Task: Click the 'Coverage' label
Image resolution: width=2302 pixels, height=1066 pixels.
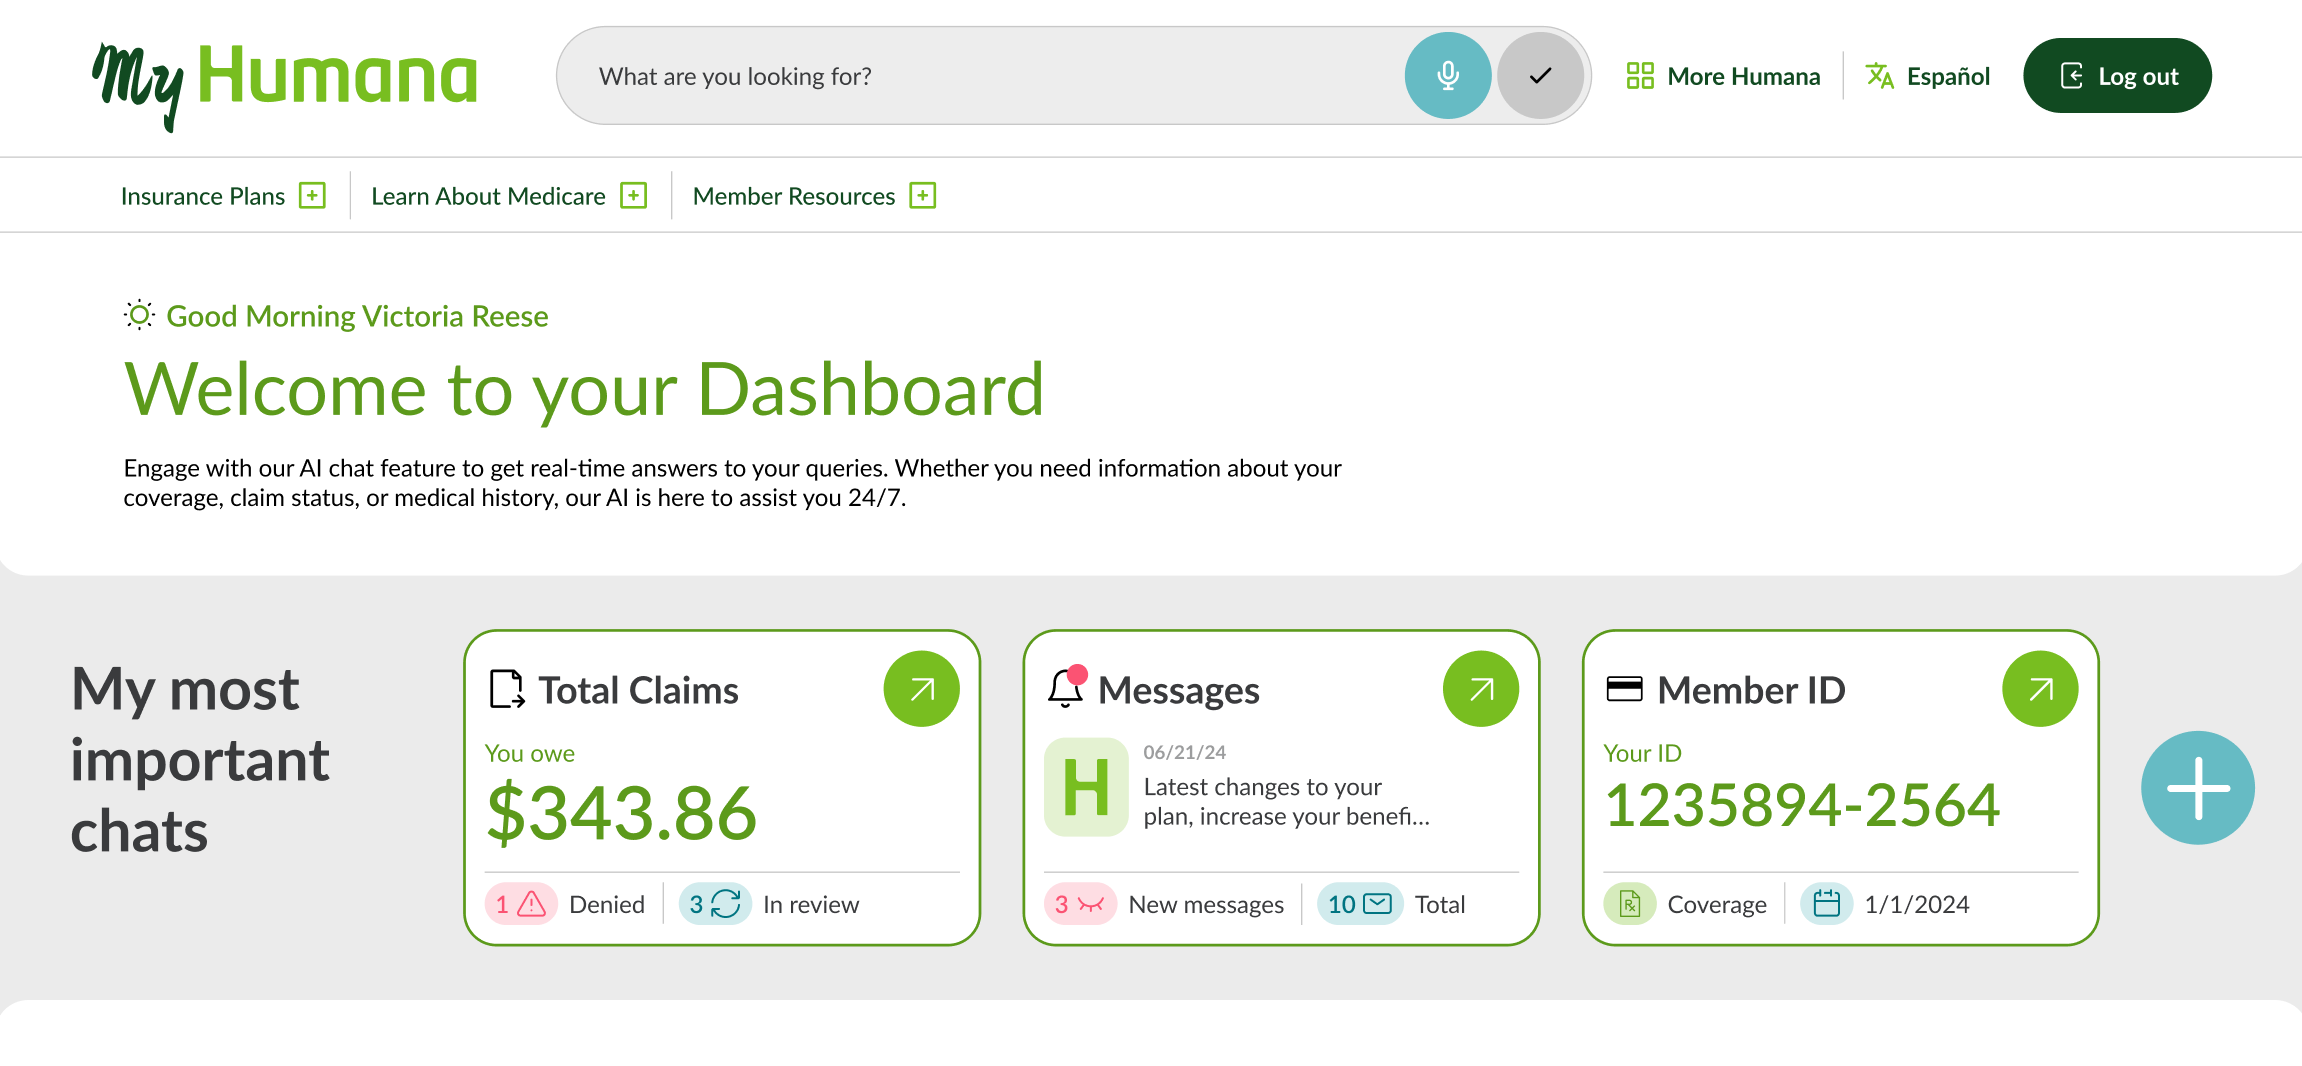Action: 1717,904
